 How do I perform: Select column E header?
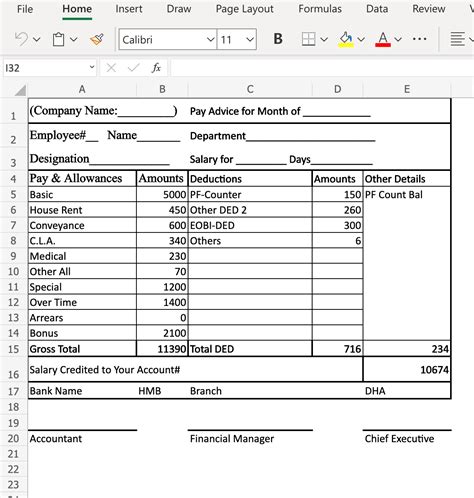click(407, 89)
